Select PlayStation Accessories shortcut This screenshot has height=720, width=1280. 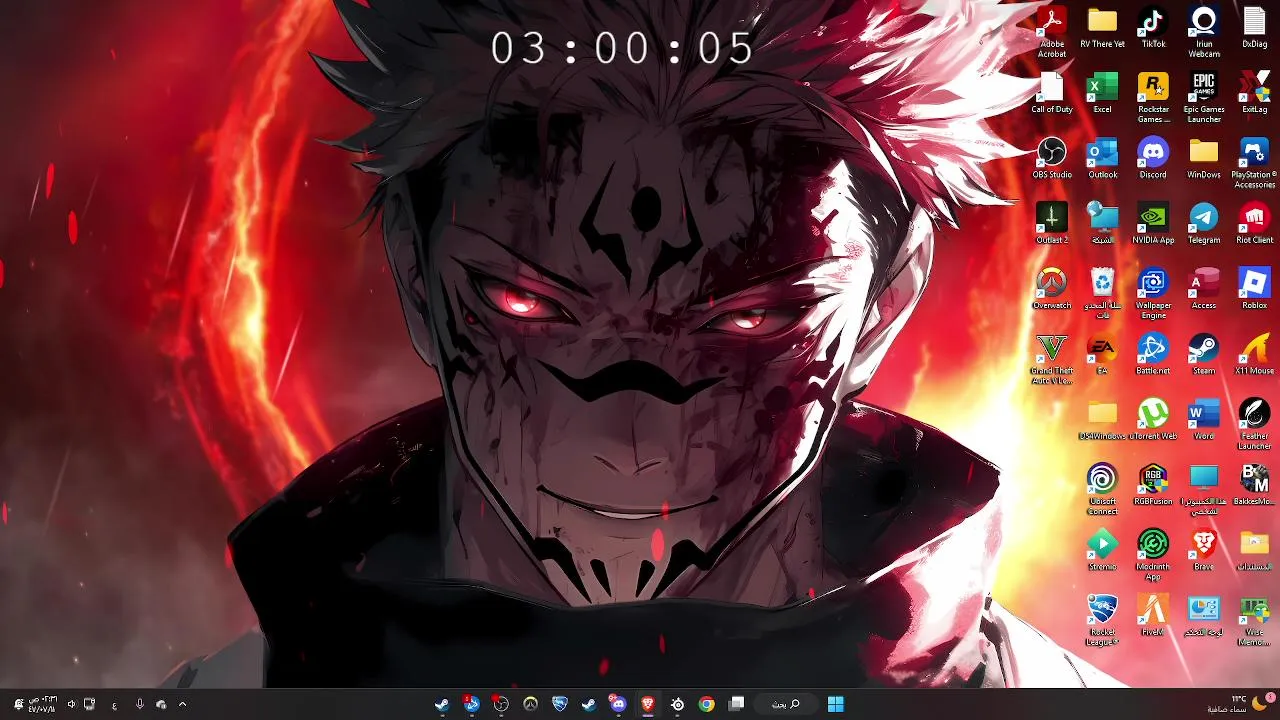pos(1254,163)
